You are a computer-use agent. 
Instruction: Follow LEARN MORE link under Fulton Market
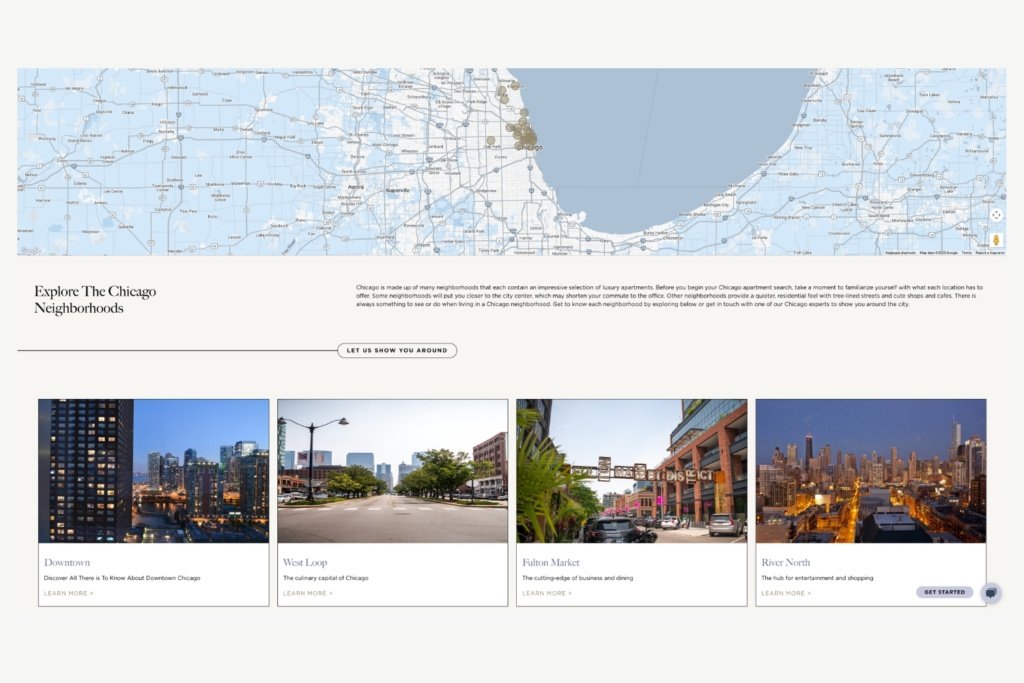pyautogui.click(x=547, y=594)
